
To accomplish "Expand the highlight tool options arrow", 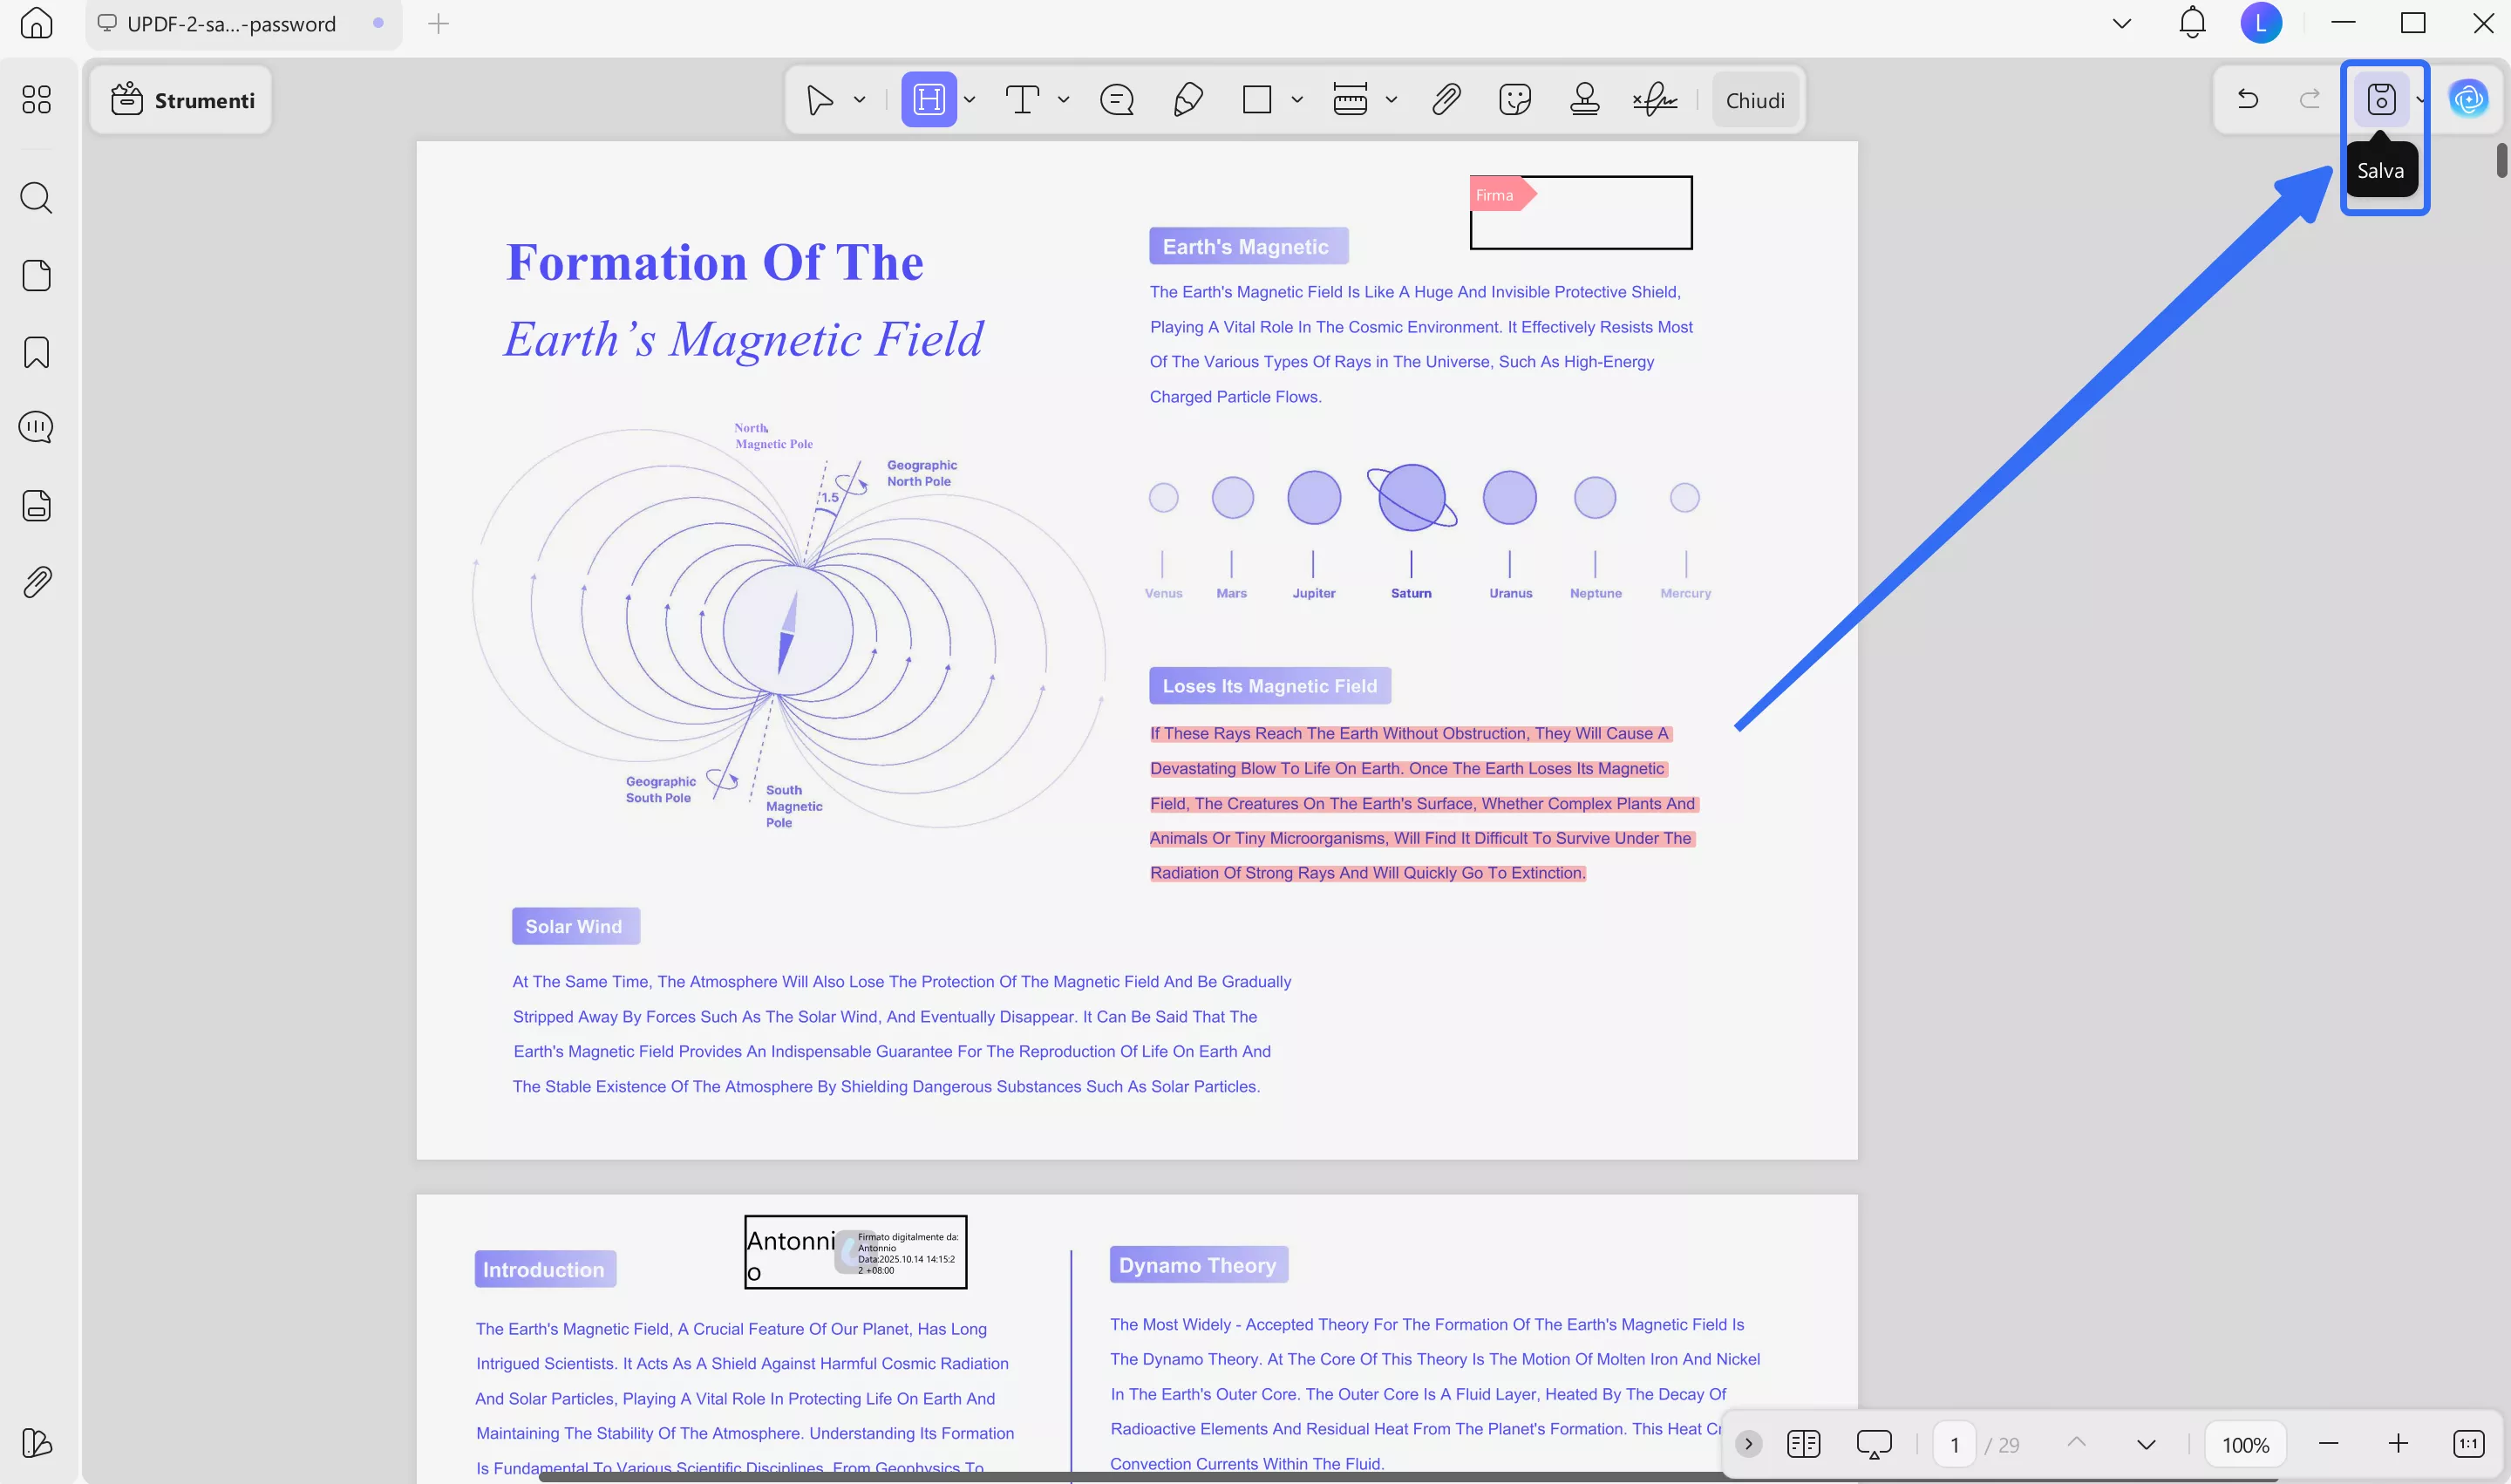I will click(970, 99).
